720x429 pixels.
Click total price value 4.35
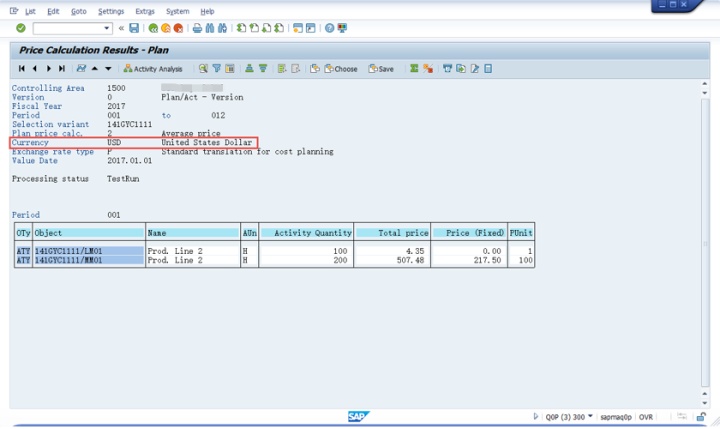coord(415,251)
